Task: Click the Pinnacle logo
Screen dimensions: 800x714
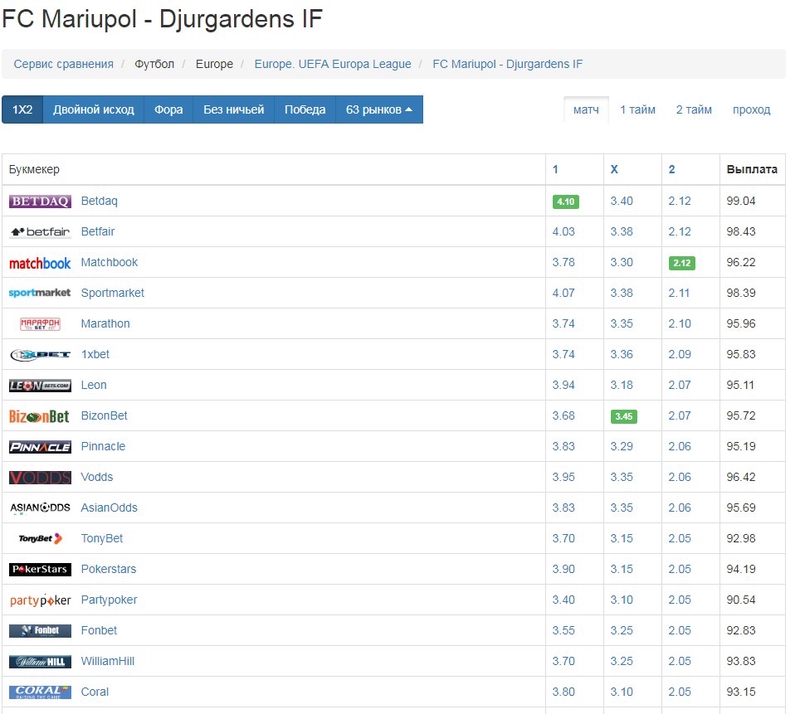Action: pos(40,447)
